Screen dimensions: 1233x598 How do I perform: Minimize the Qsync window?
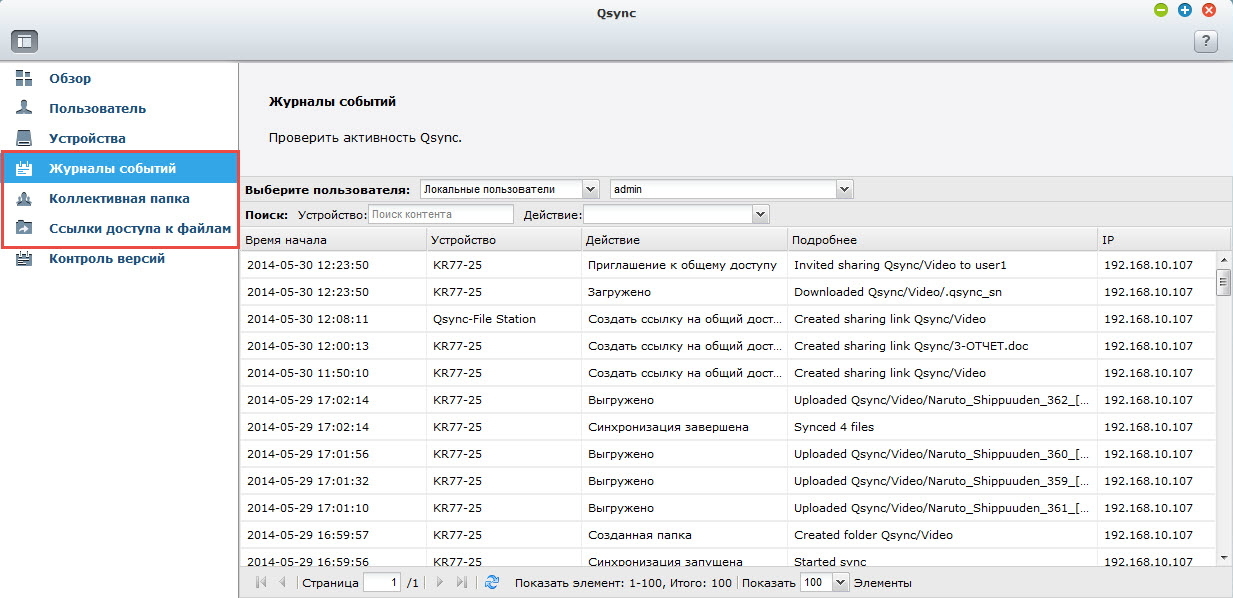(x=1161, y=10)
